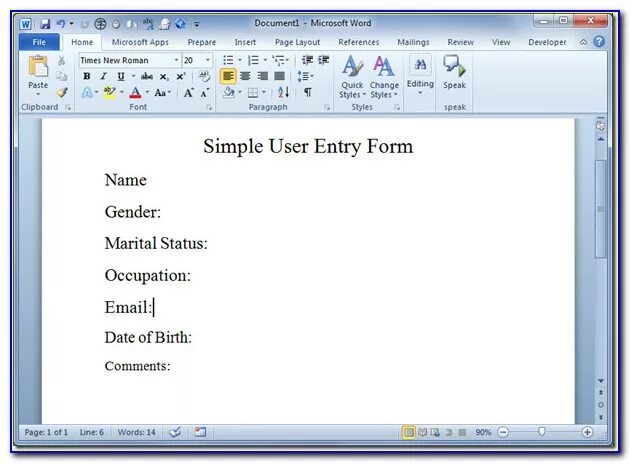Open Font dialog launcher

pyautogui.click(x=209, y=107)
